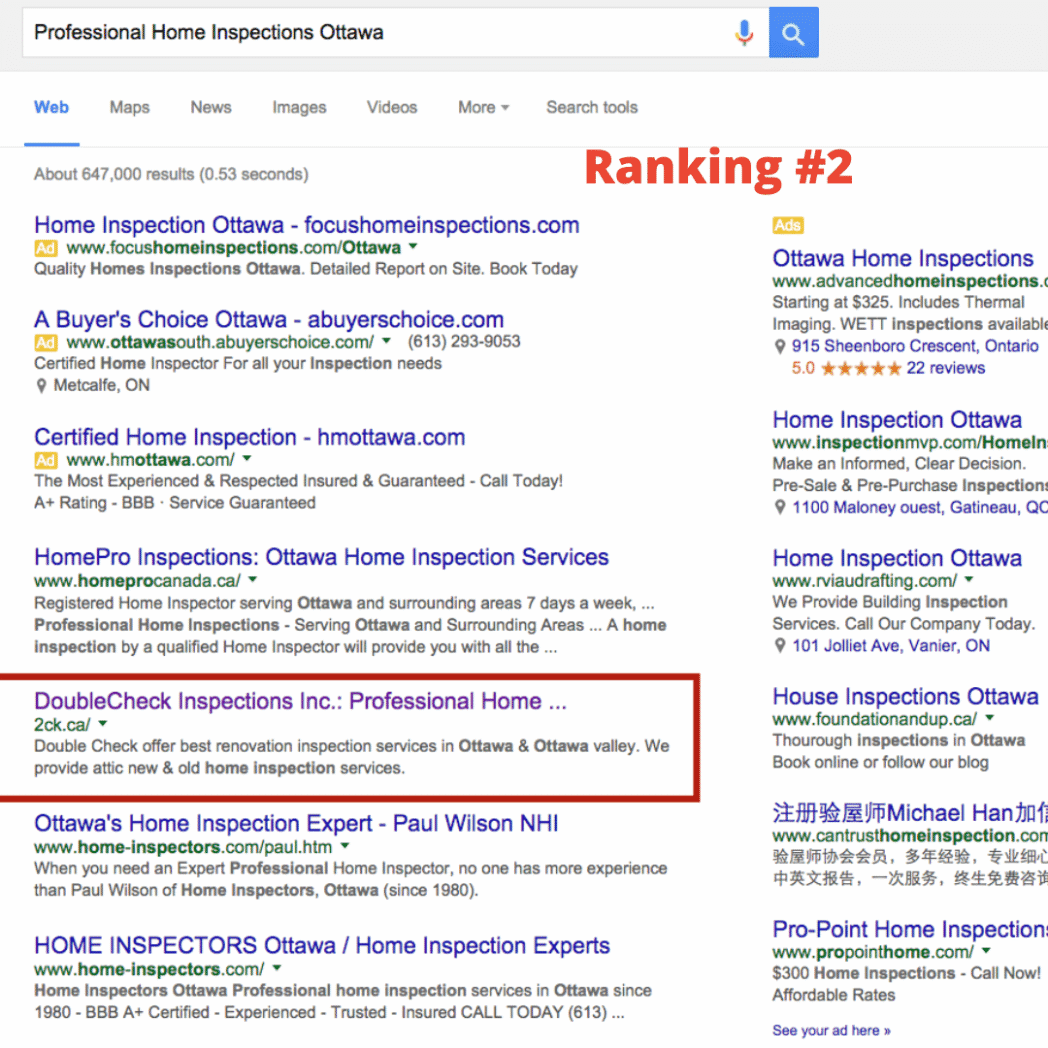The image size is (1048, 1048).
Task: Click location pin beside 101 Jolliet Ave
Action: pos(780,646)
